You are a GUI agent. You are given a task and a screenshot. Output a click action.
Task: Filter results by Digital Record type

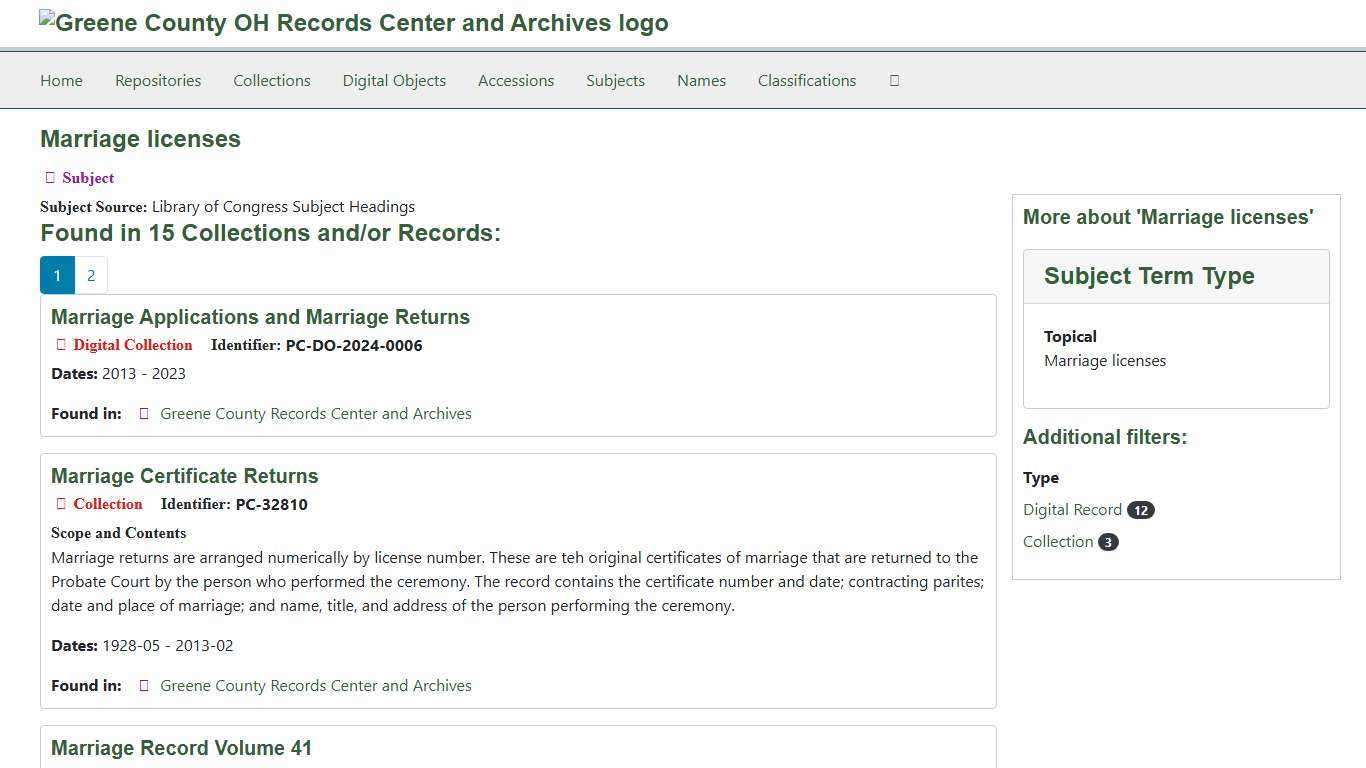coord(1072,509)
